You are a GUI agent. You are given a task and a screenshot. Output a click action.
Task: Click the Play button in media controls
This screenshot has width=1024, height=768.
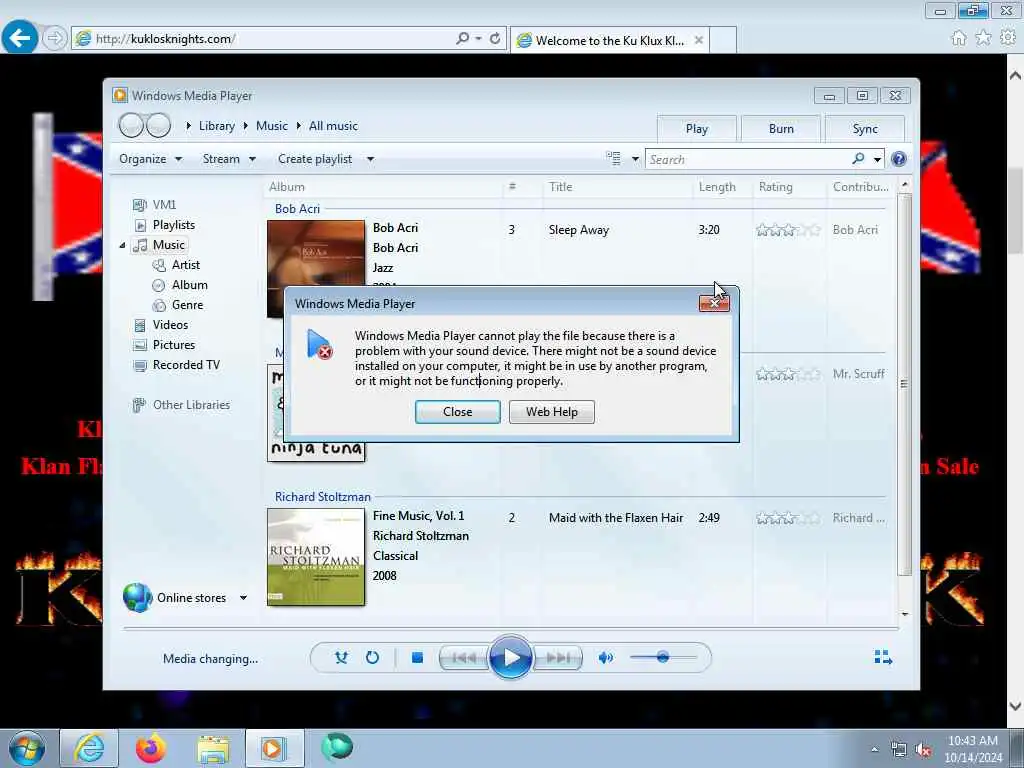tap(510, 657)
